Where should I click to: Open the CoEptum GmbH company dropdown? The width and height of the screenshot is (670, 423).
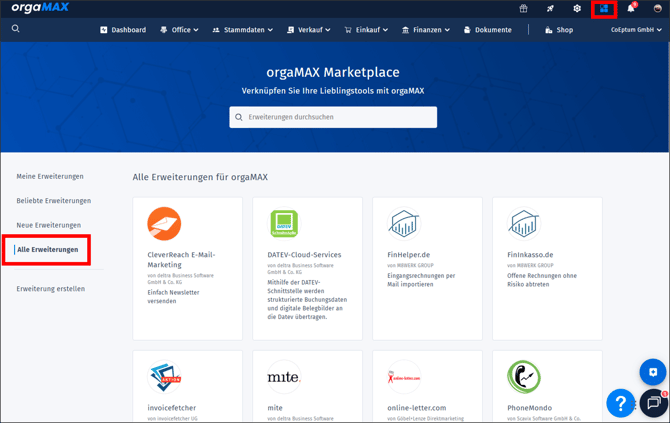coord(636,30)
